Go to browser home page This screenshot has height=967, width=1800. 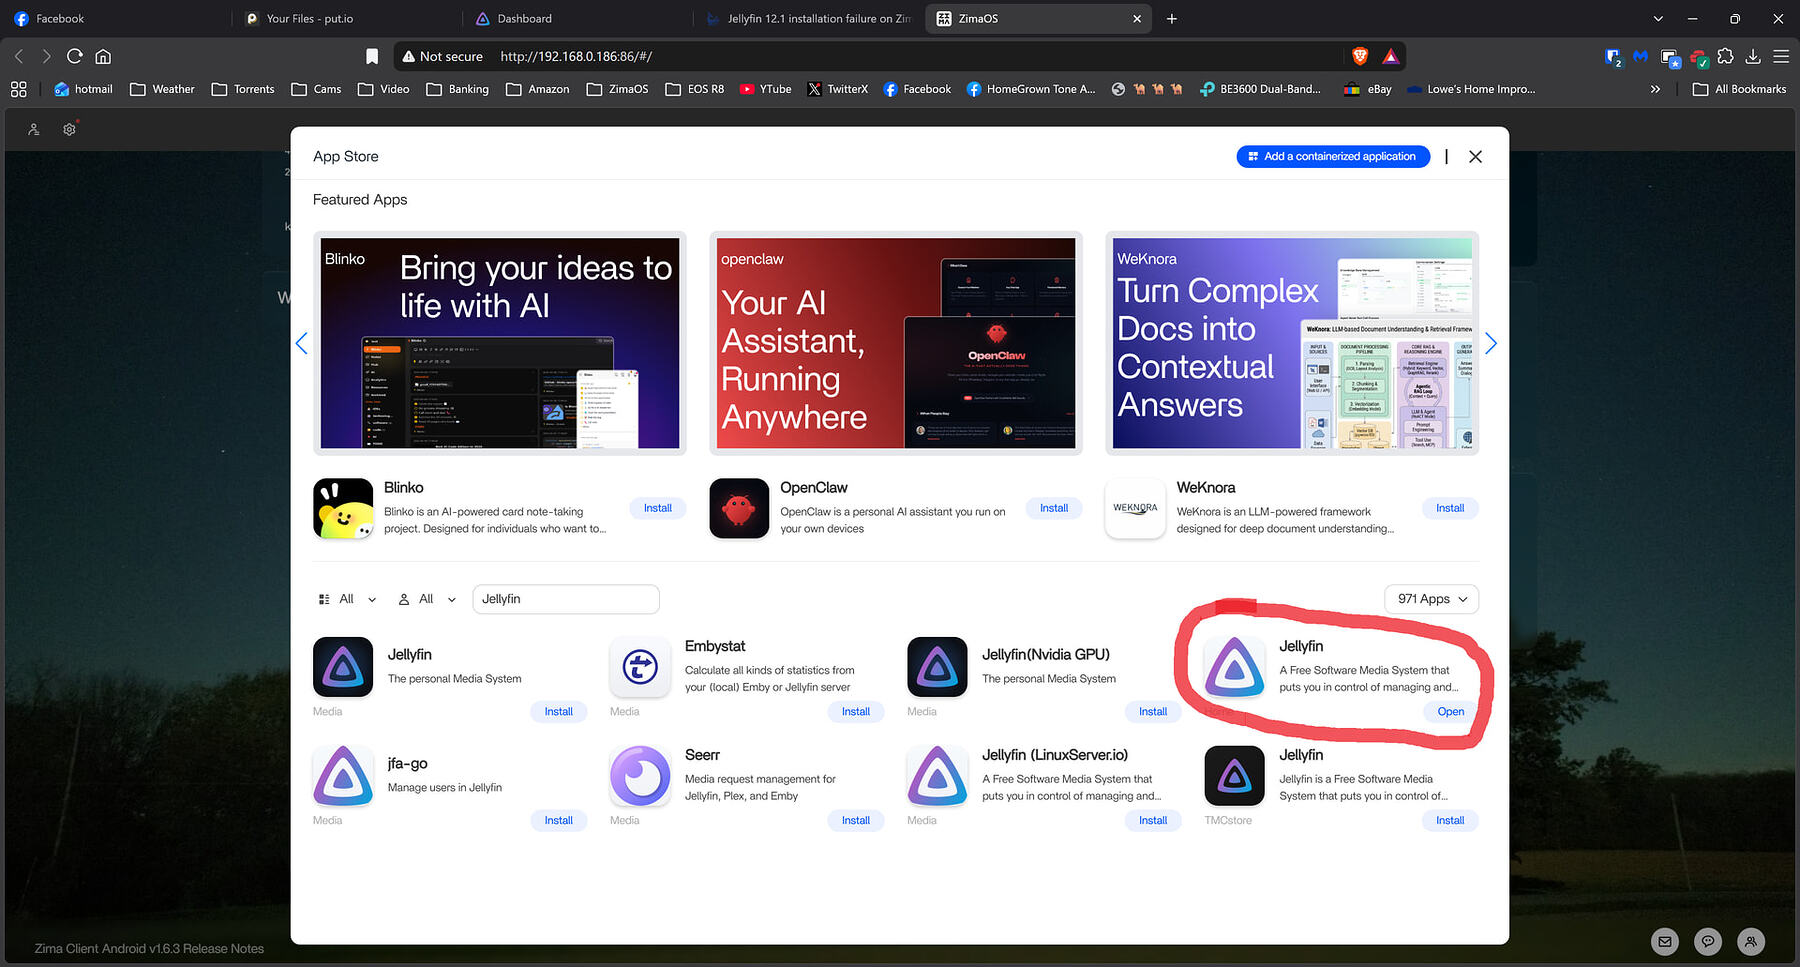(x=103, y=56)
